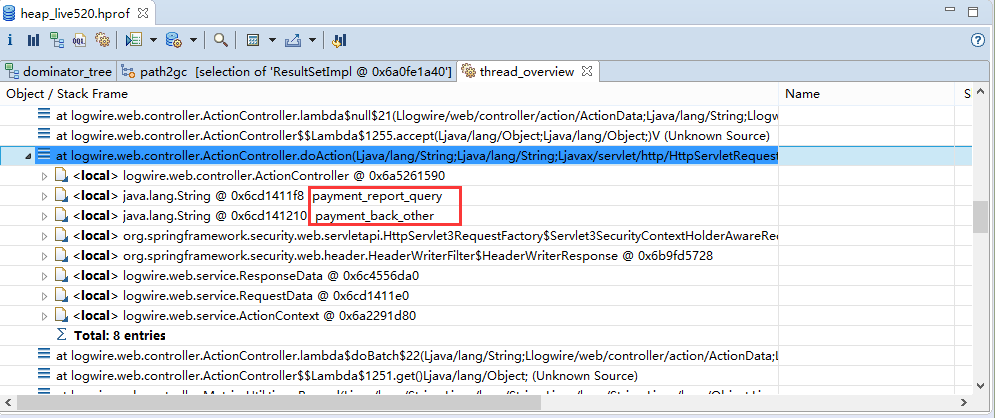
Task: Click the stack frame icon of the doAction row
Action: point(44,155)
